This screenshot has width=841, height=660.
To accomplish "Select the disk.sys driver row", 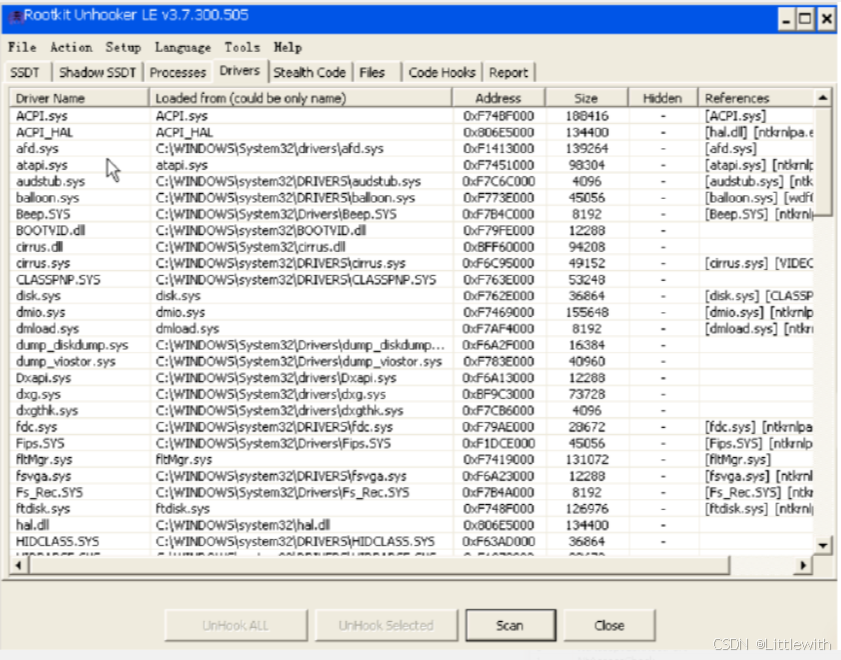I will (x=411, y=296).
